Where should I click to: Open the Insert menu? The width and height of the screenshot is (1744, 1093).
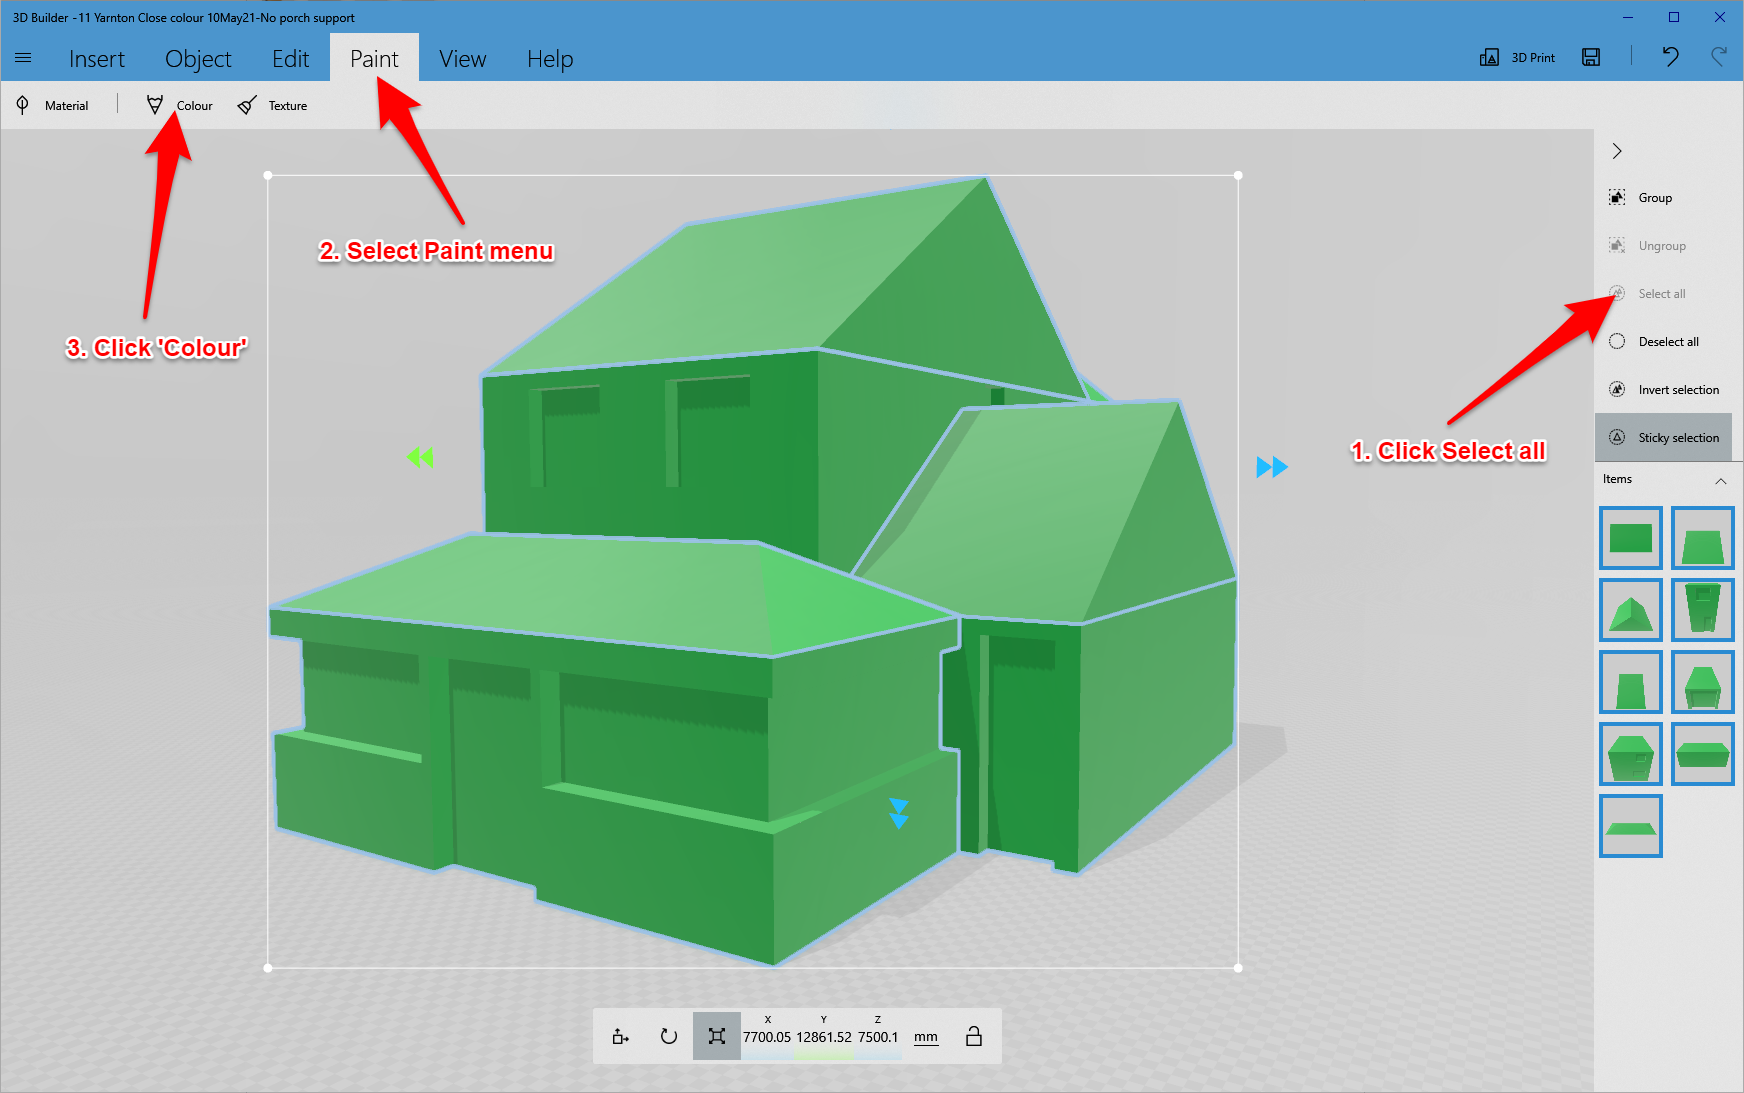tap(97, 59)
